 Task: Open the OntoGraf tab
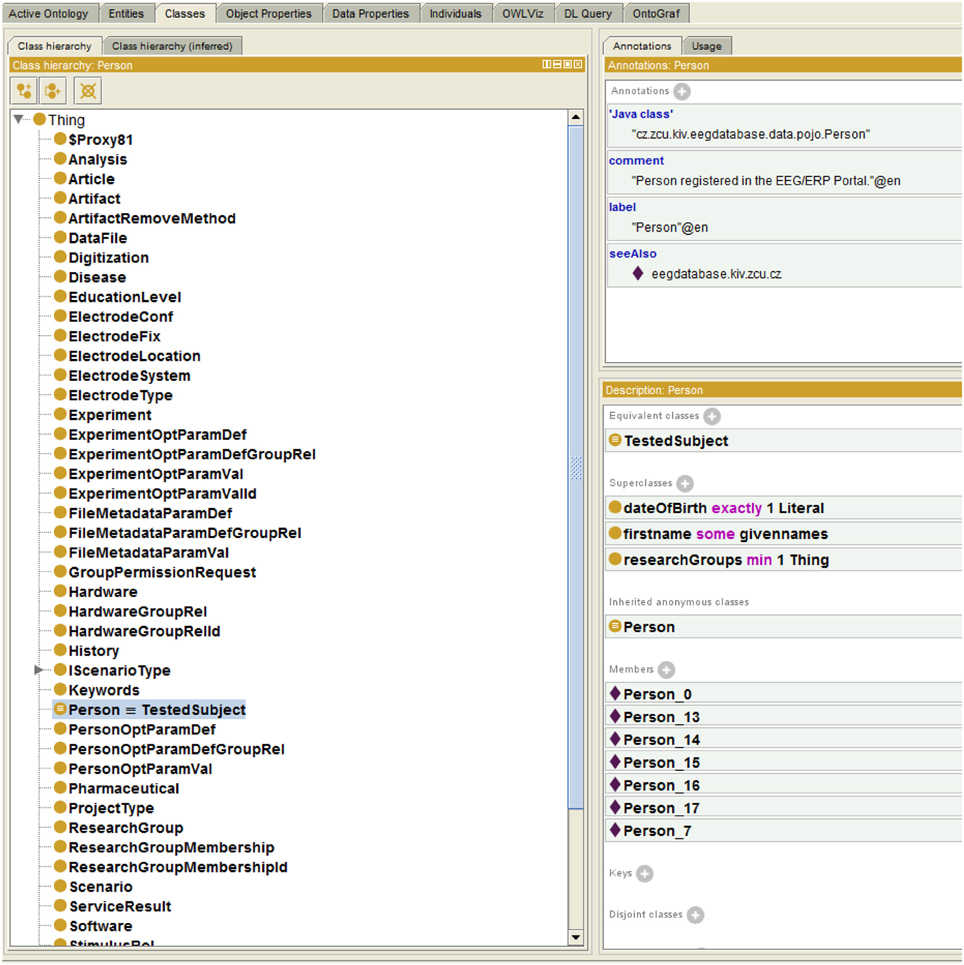[656, 14]
